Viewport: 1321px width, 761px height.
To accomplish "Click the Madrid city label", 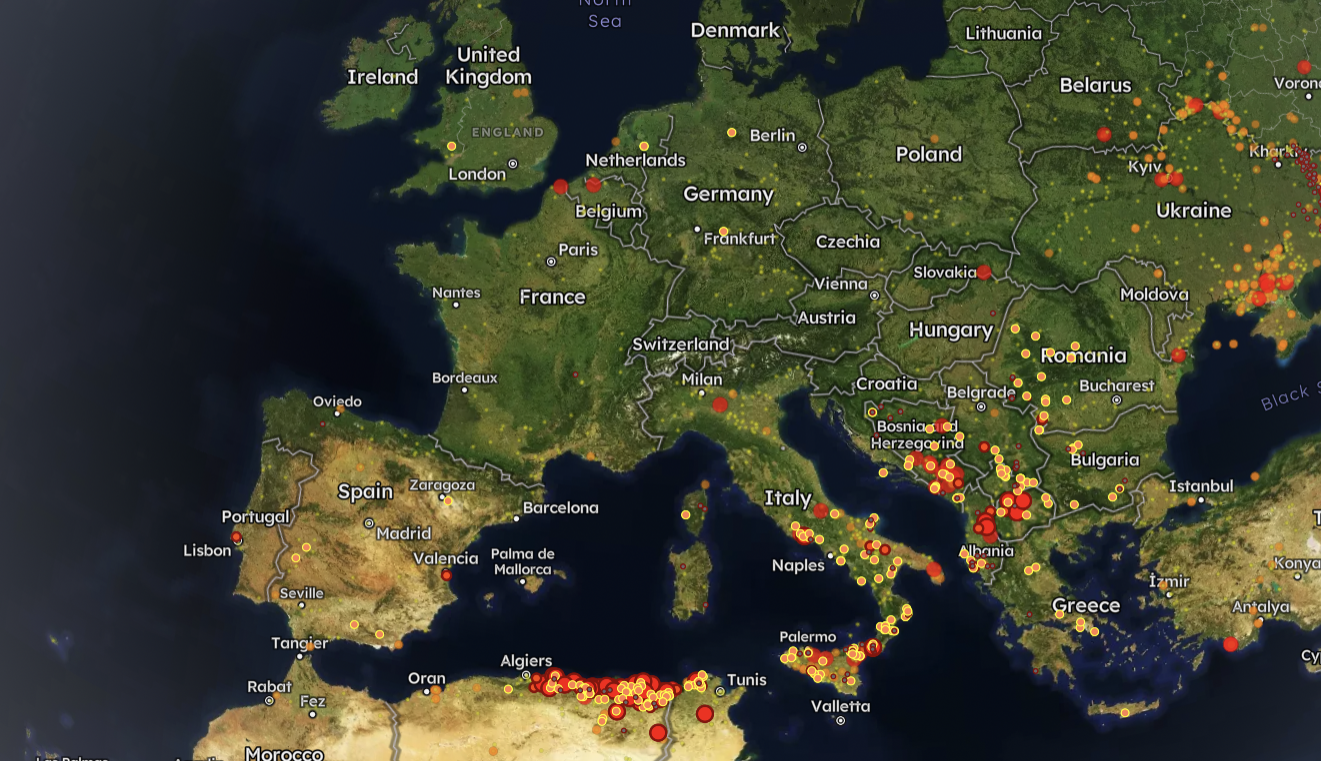I will pos(403,533).
